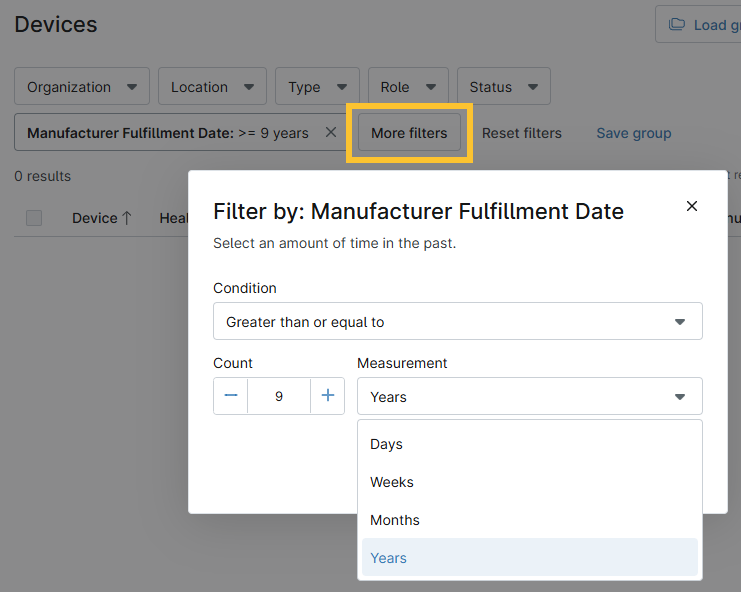Decrease count with the minus button
The height and width of the screenshot is (592, 741).
tap(231, 396)
